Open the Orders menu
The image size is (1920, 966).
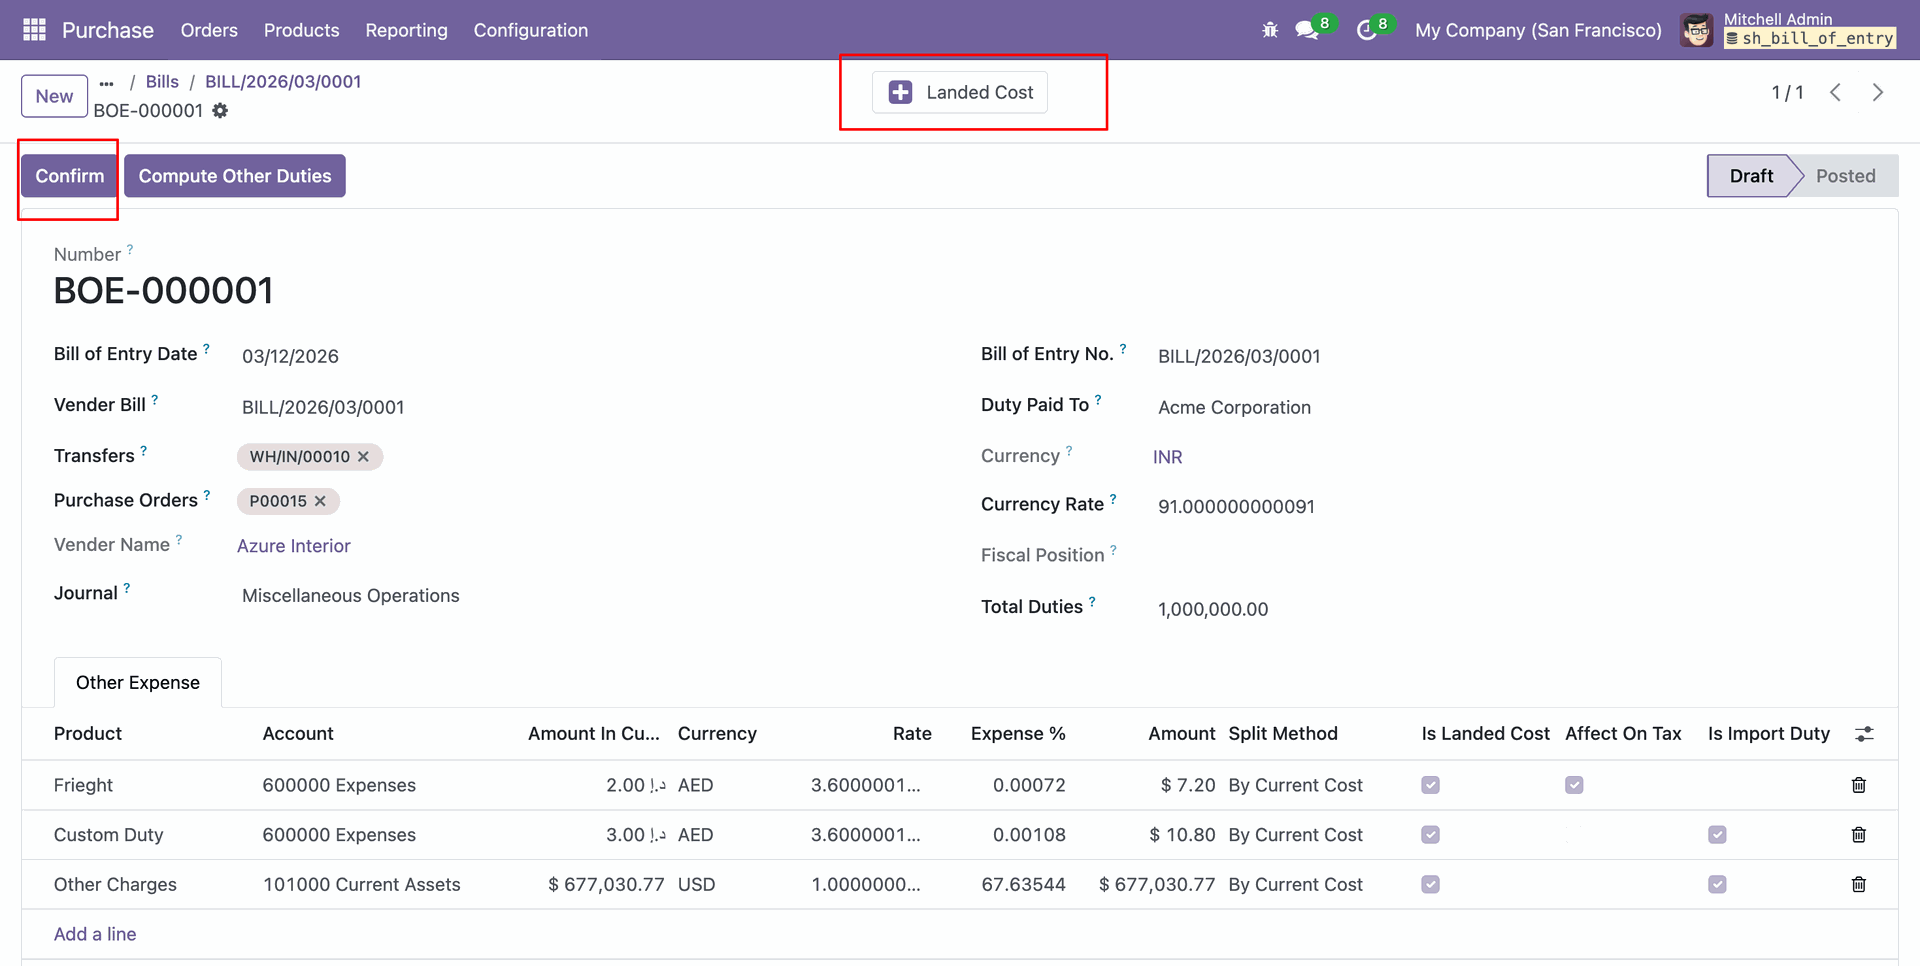click(x=209, y=30)
